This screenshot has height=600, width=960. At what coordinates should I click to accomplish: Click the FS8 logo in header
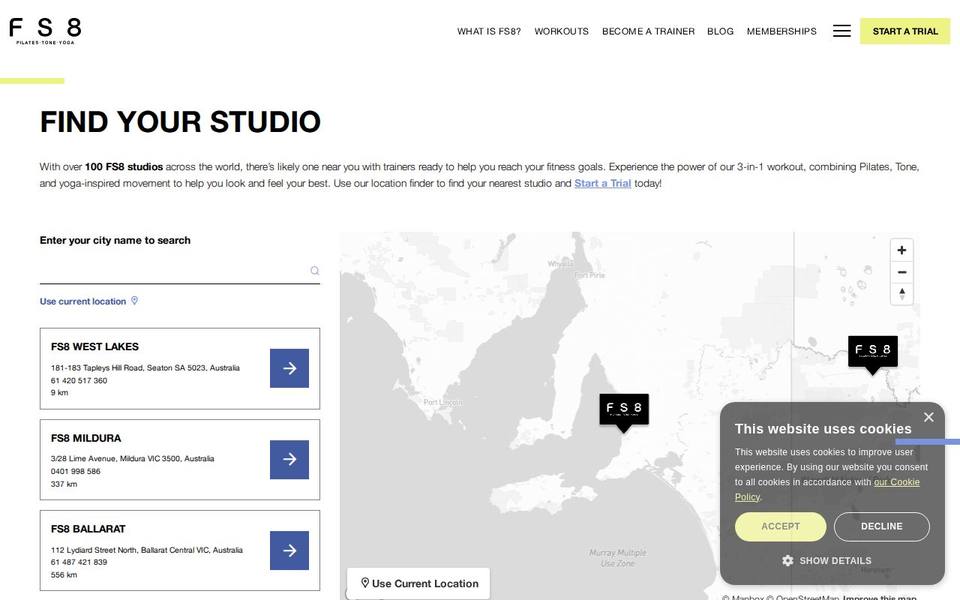pos(45,31)
